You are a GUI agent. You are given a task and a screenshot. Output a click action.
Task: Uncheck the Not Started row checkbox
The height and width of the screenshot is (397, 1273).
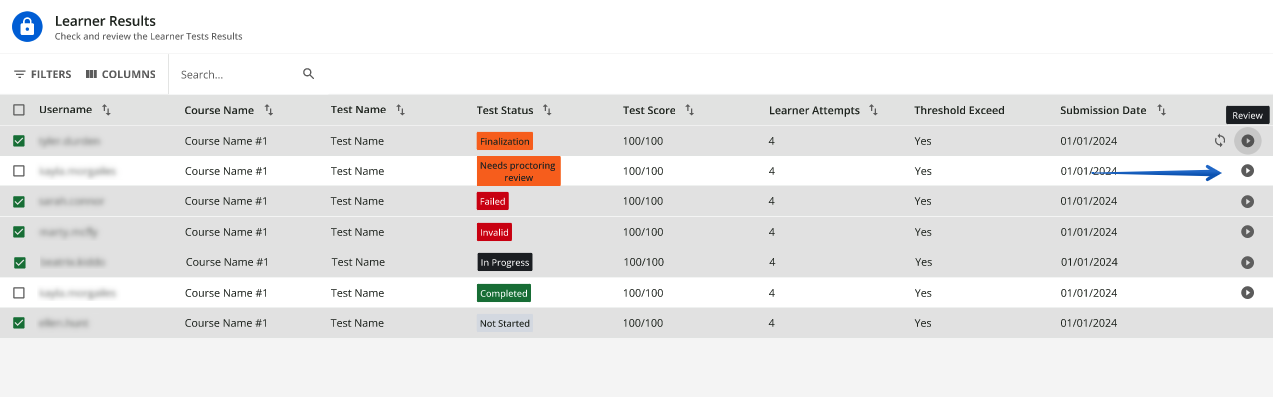(x=19, y=323)
